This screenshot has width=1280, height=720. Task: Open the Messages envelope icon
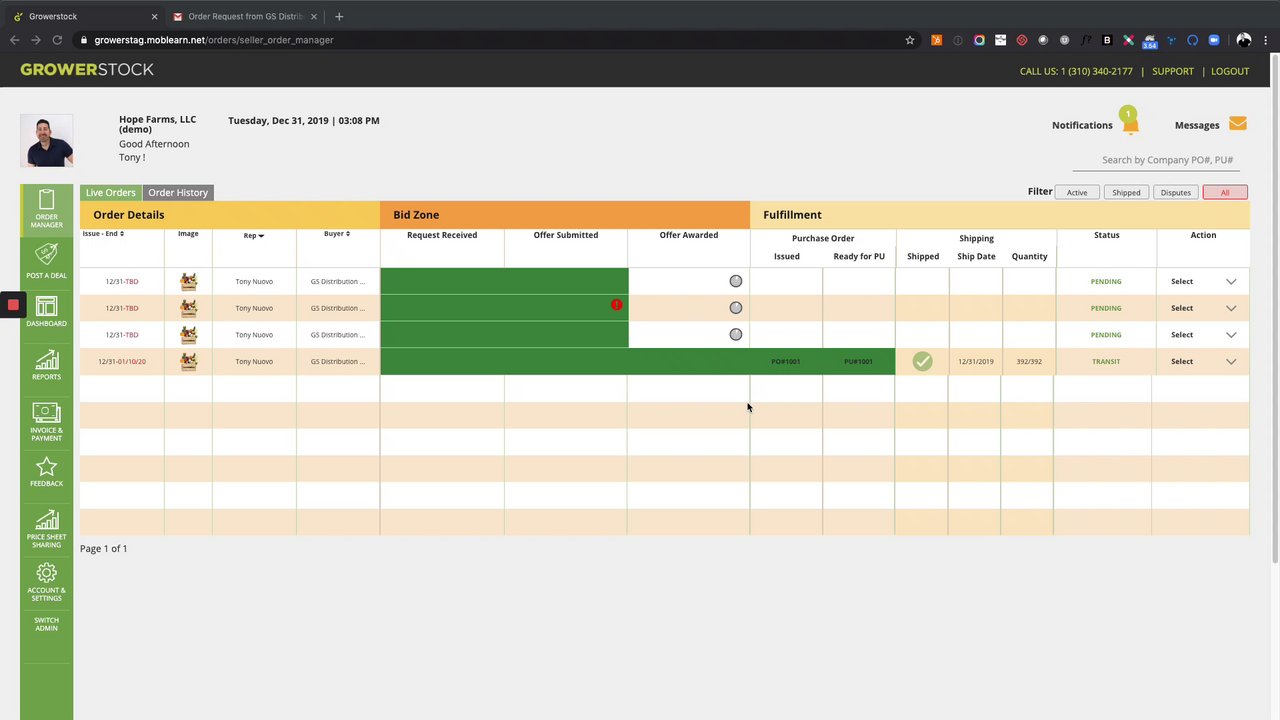[1238, 124]
